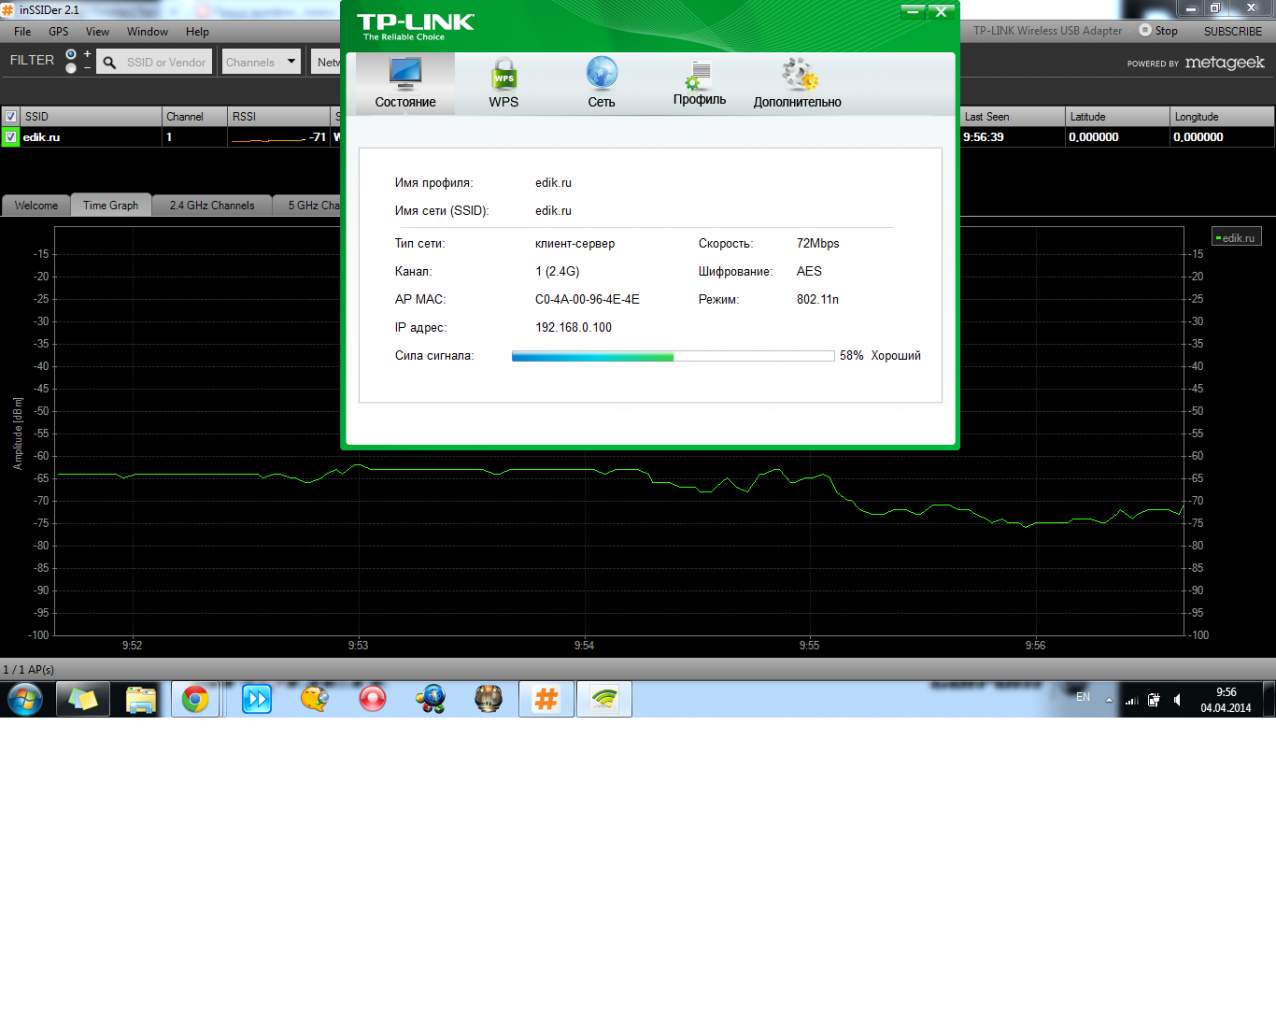This screenshot has height=1024, width=1276.
Task: Click the metageek logo link
Action: [x=1224, y=63]
